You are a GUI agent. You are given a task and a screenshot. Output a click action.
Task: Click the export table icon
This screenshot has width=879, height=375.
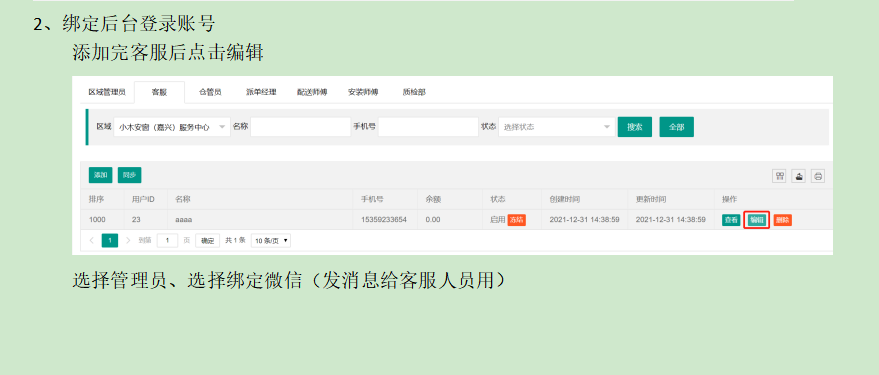tap(799, 176)
